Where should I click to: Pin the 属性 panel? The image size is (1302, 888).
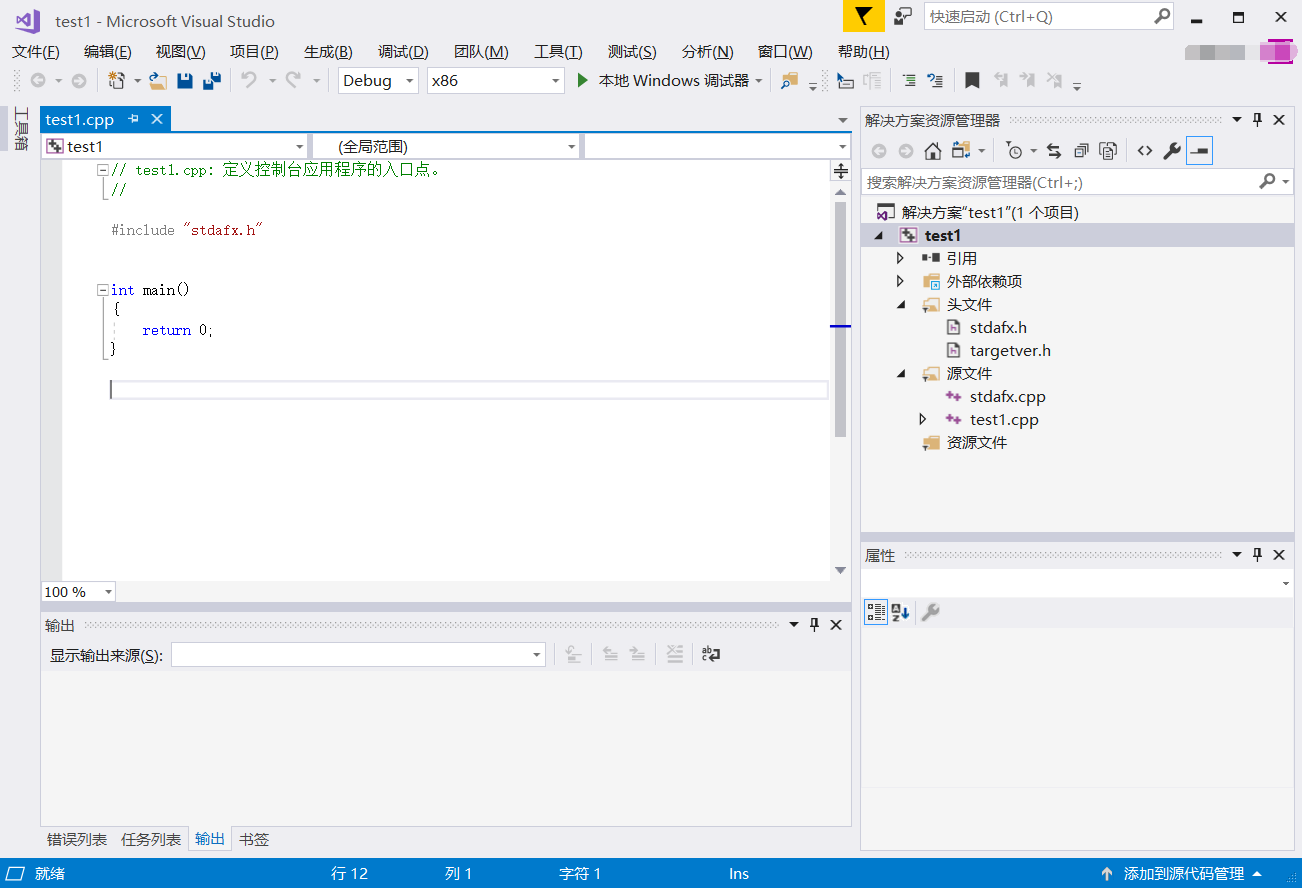click(x=1258, y=555)
